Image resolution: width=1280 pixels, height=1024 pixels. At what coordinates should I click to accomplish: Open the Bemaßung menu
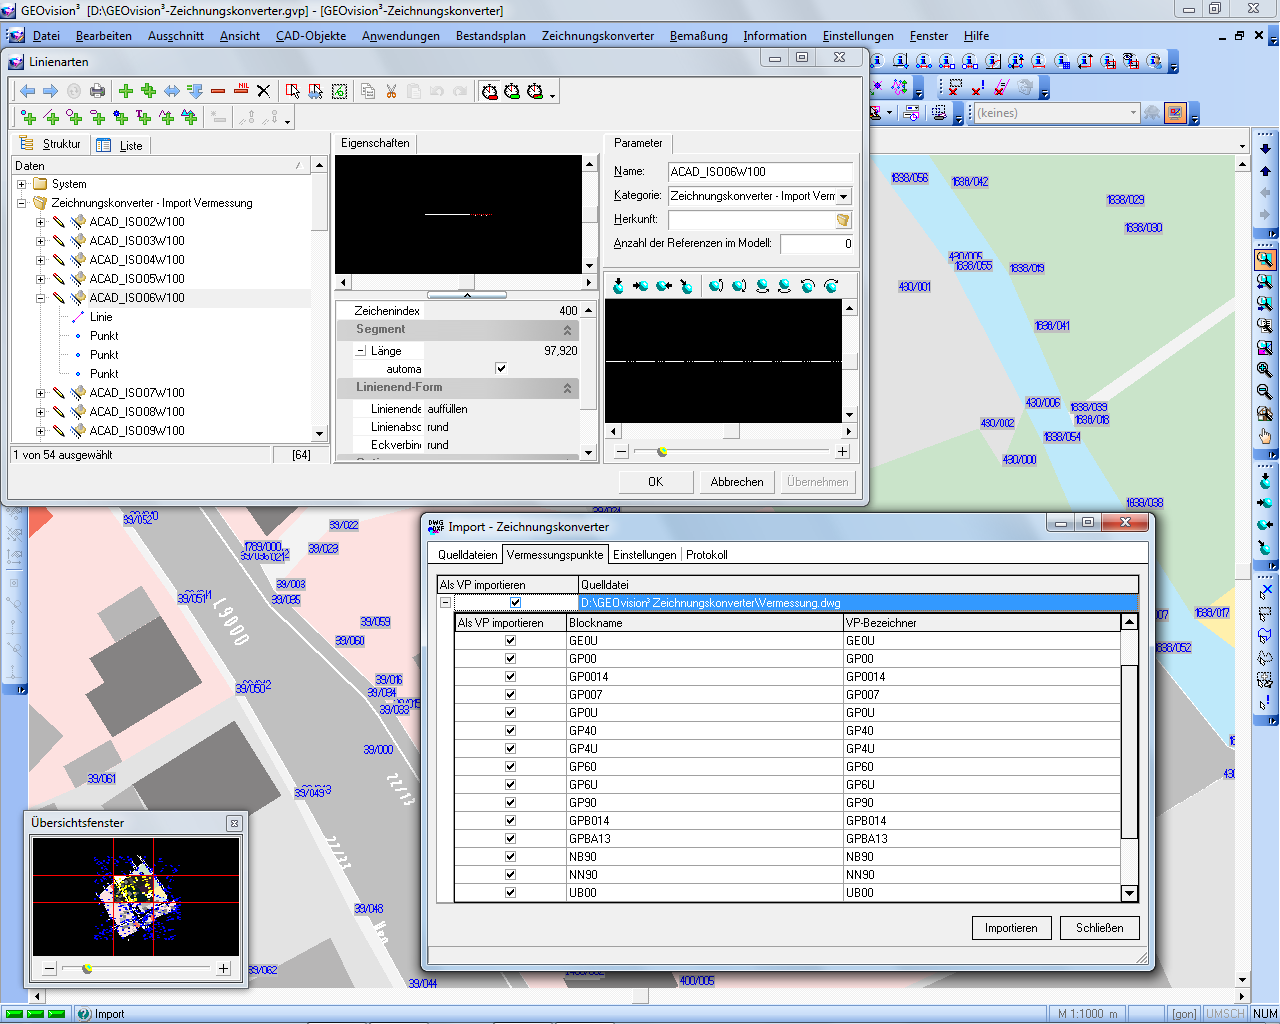(699, 36)
